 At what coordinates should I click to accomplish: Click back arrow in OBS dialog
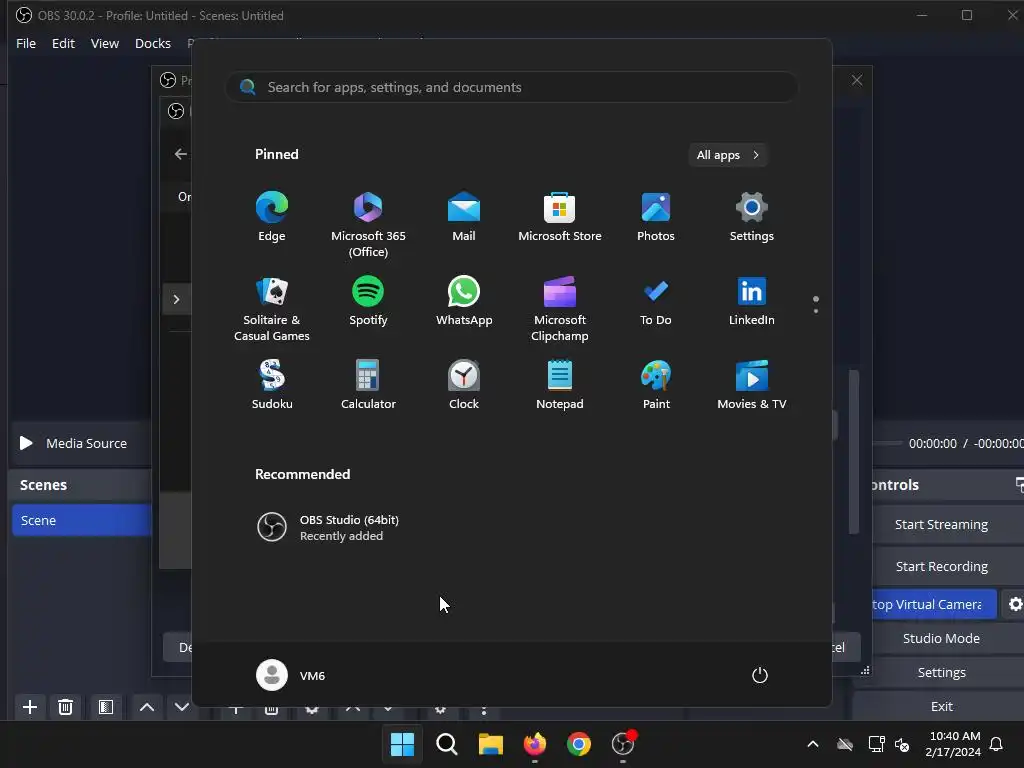pyautogui.click(x=180, y=154)
